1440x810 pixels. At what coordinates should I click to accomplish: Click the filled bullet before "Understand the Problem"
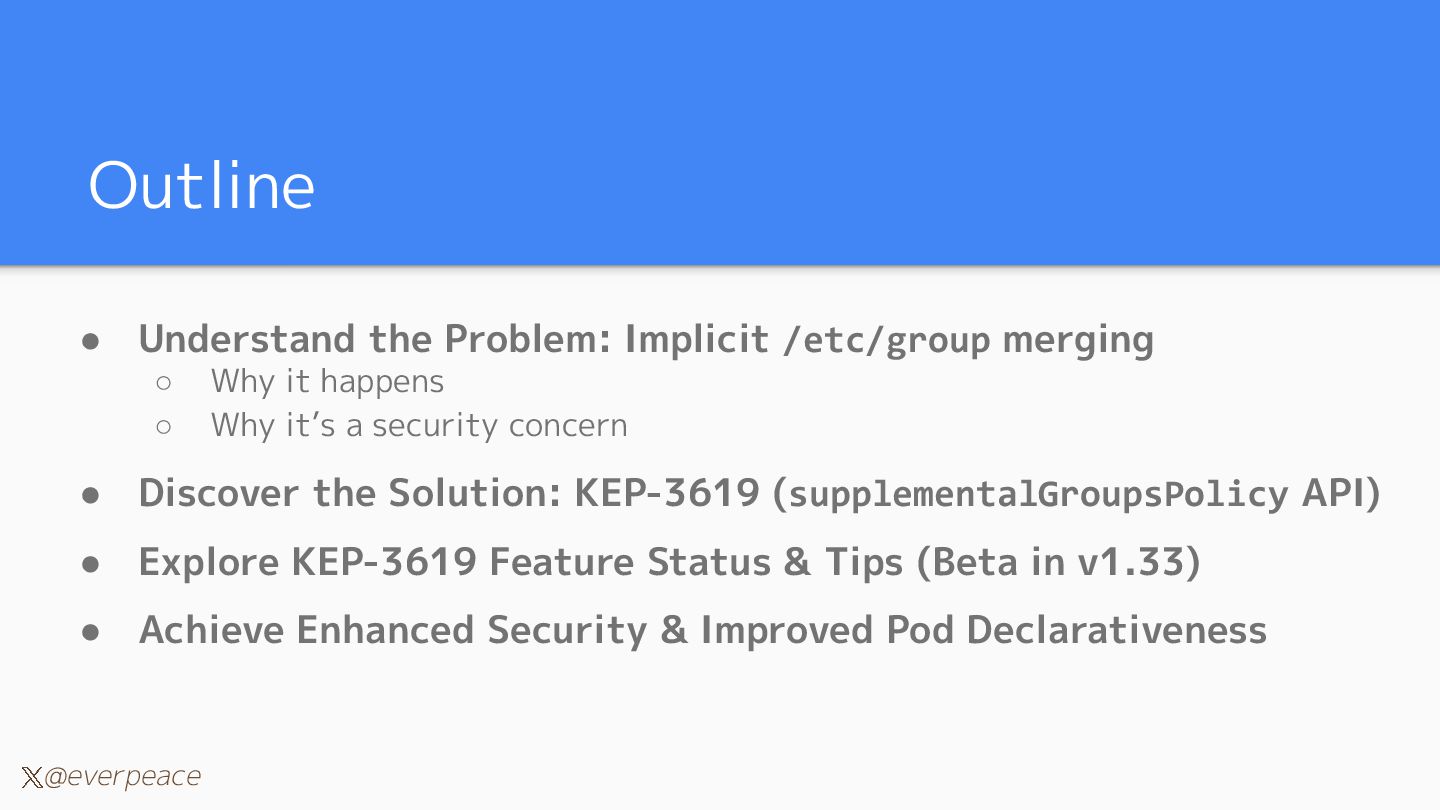pos(91,341)
